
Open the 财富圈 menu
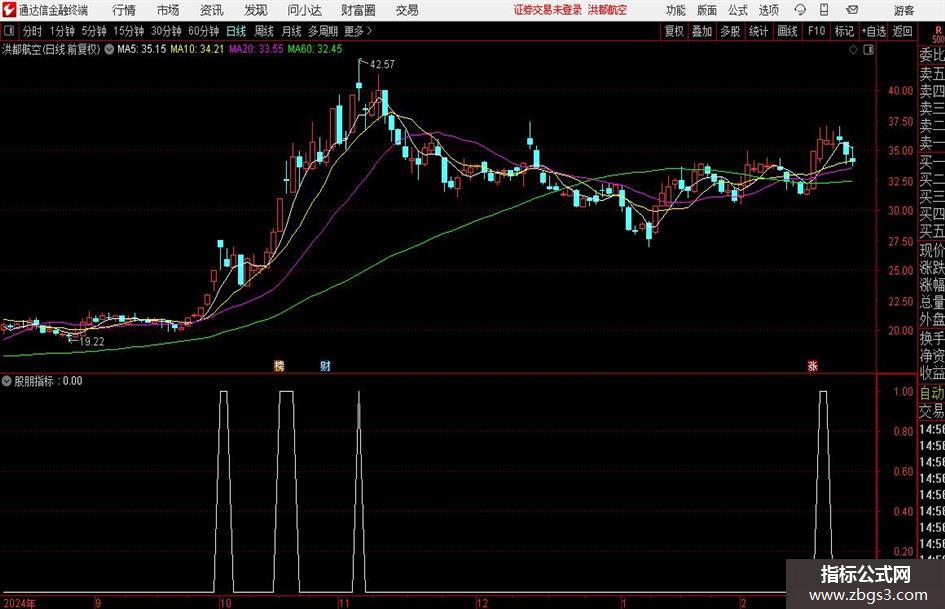point(358,10)
